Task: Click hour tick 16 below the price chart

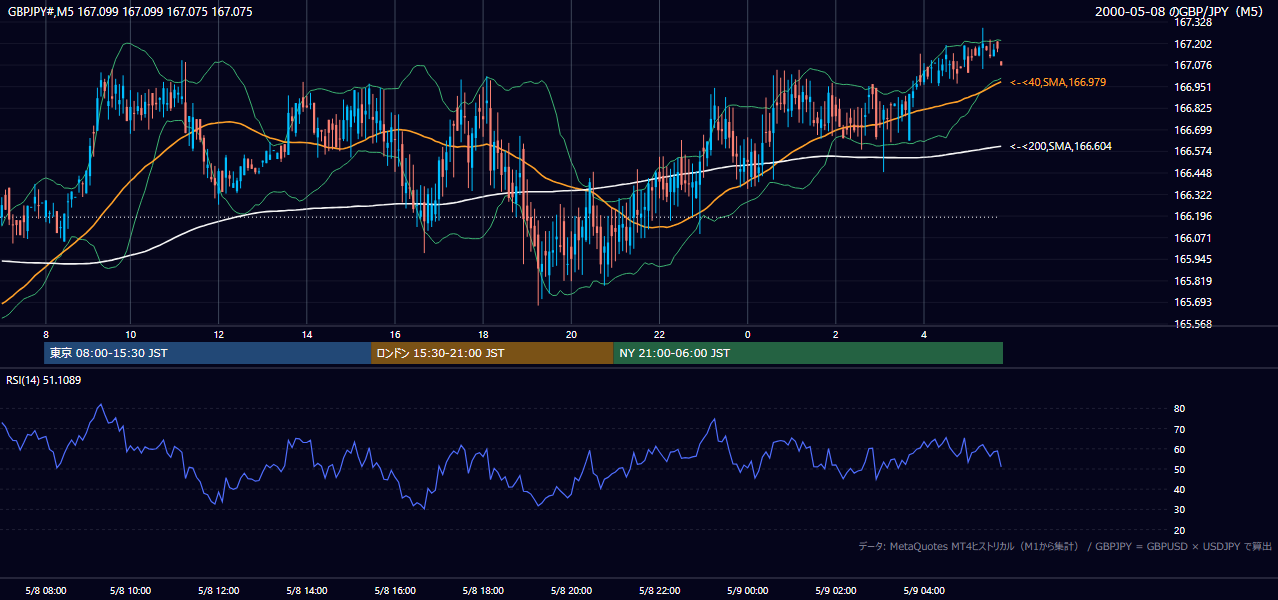Action: pos(395,334)
